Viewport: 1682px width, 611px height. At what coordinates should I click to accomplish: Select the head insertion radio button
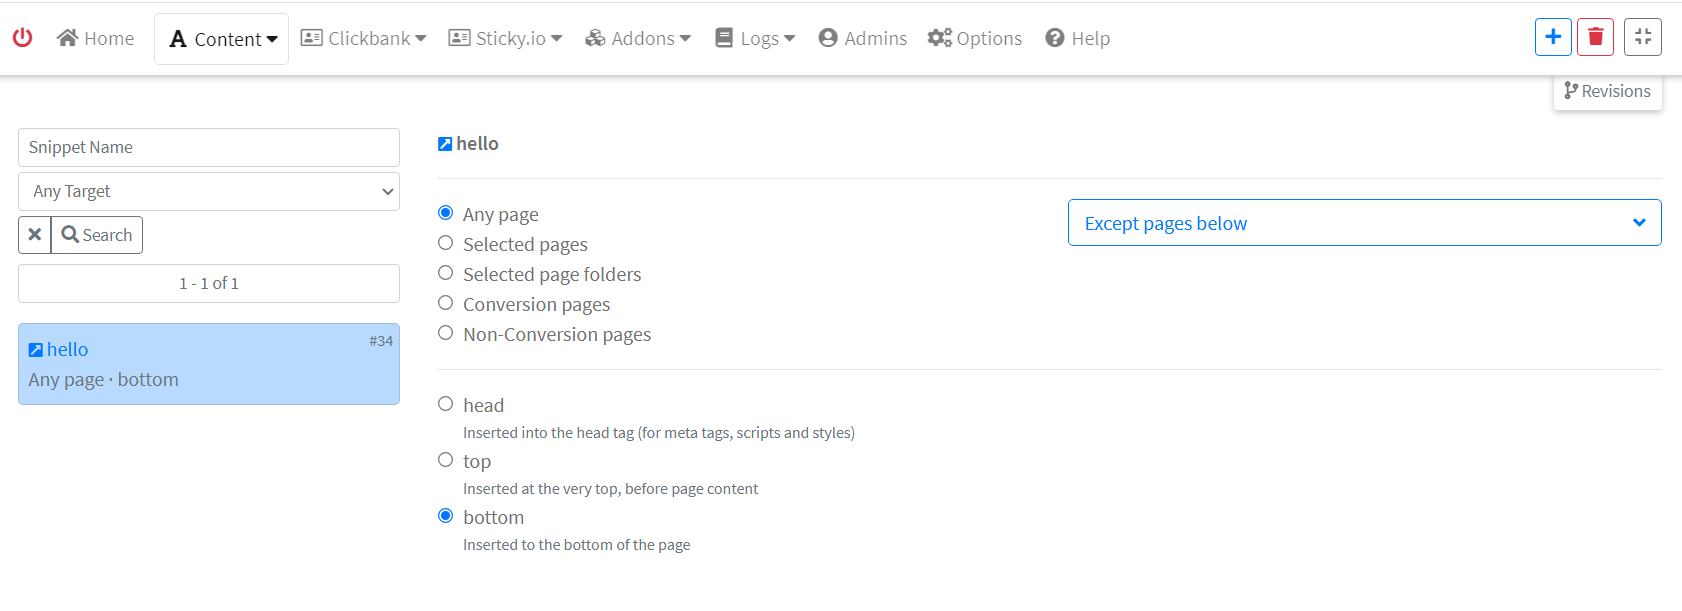(x=446, y=404)
